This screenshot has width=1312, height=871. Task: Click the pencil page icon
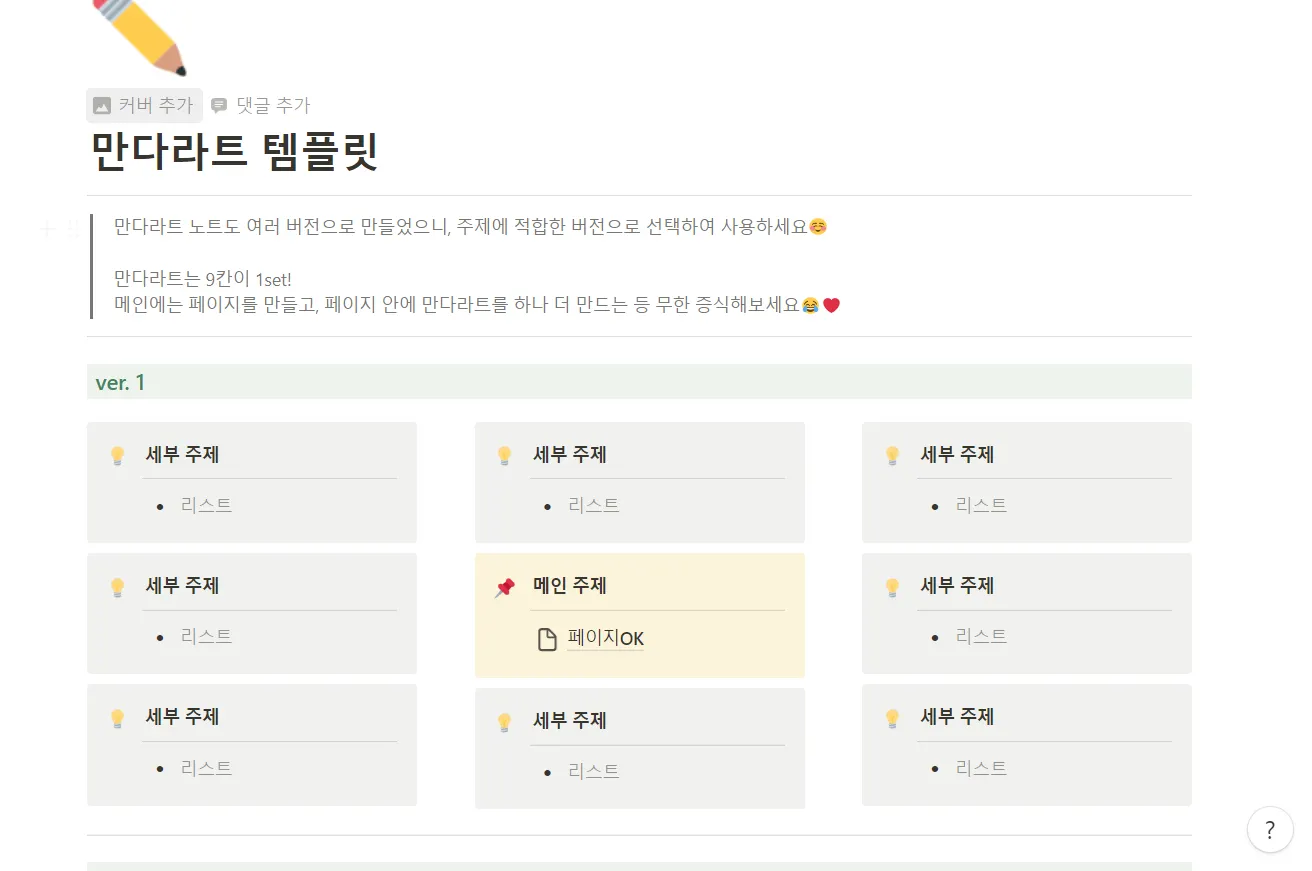(x=139, y=36)
